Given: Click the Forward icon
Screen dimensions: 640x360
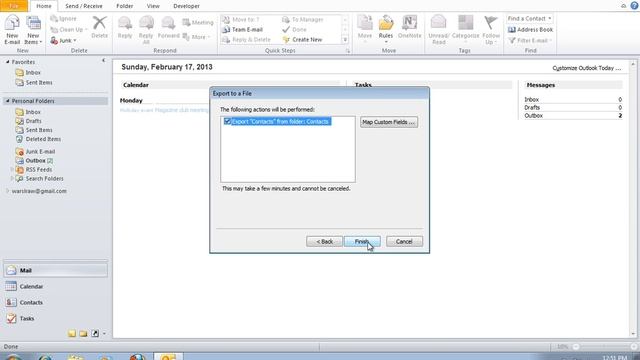Looking at the screenshot, I should click(x=168, y=27).
